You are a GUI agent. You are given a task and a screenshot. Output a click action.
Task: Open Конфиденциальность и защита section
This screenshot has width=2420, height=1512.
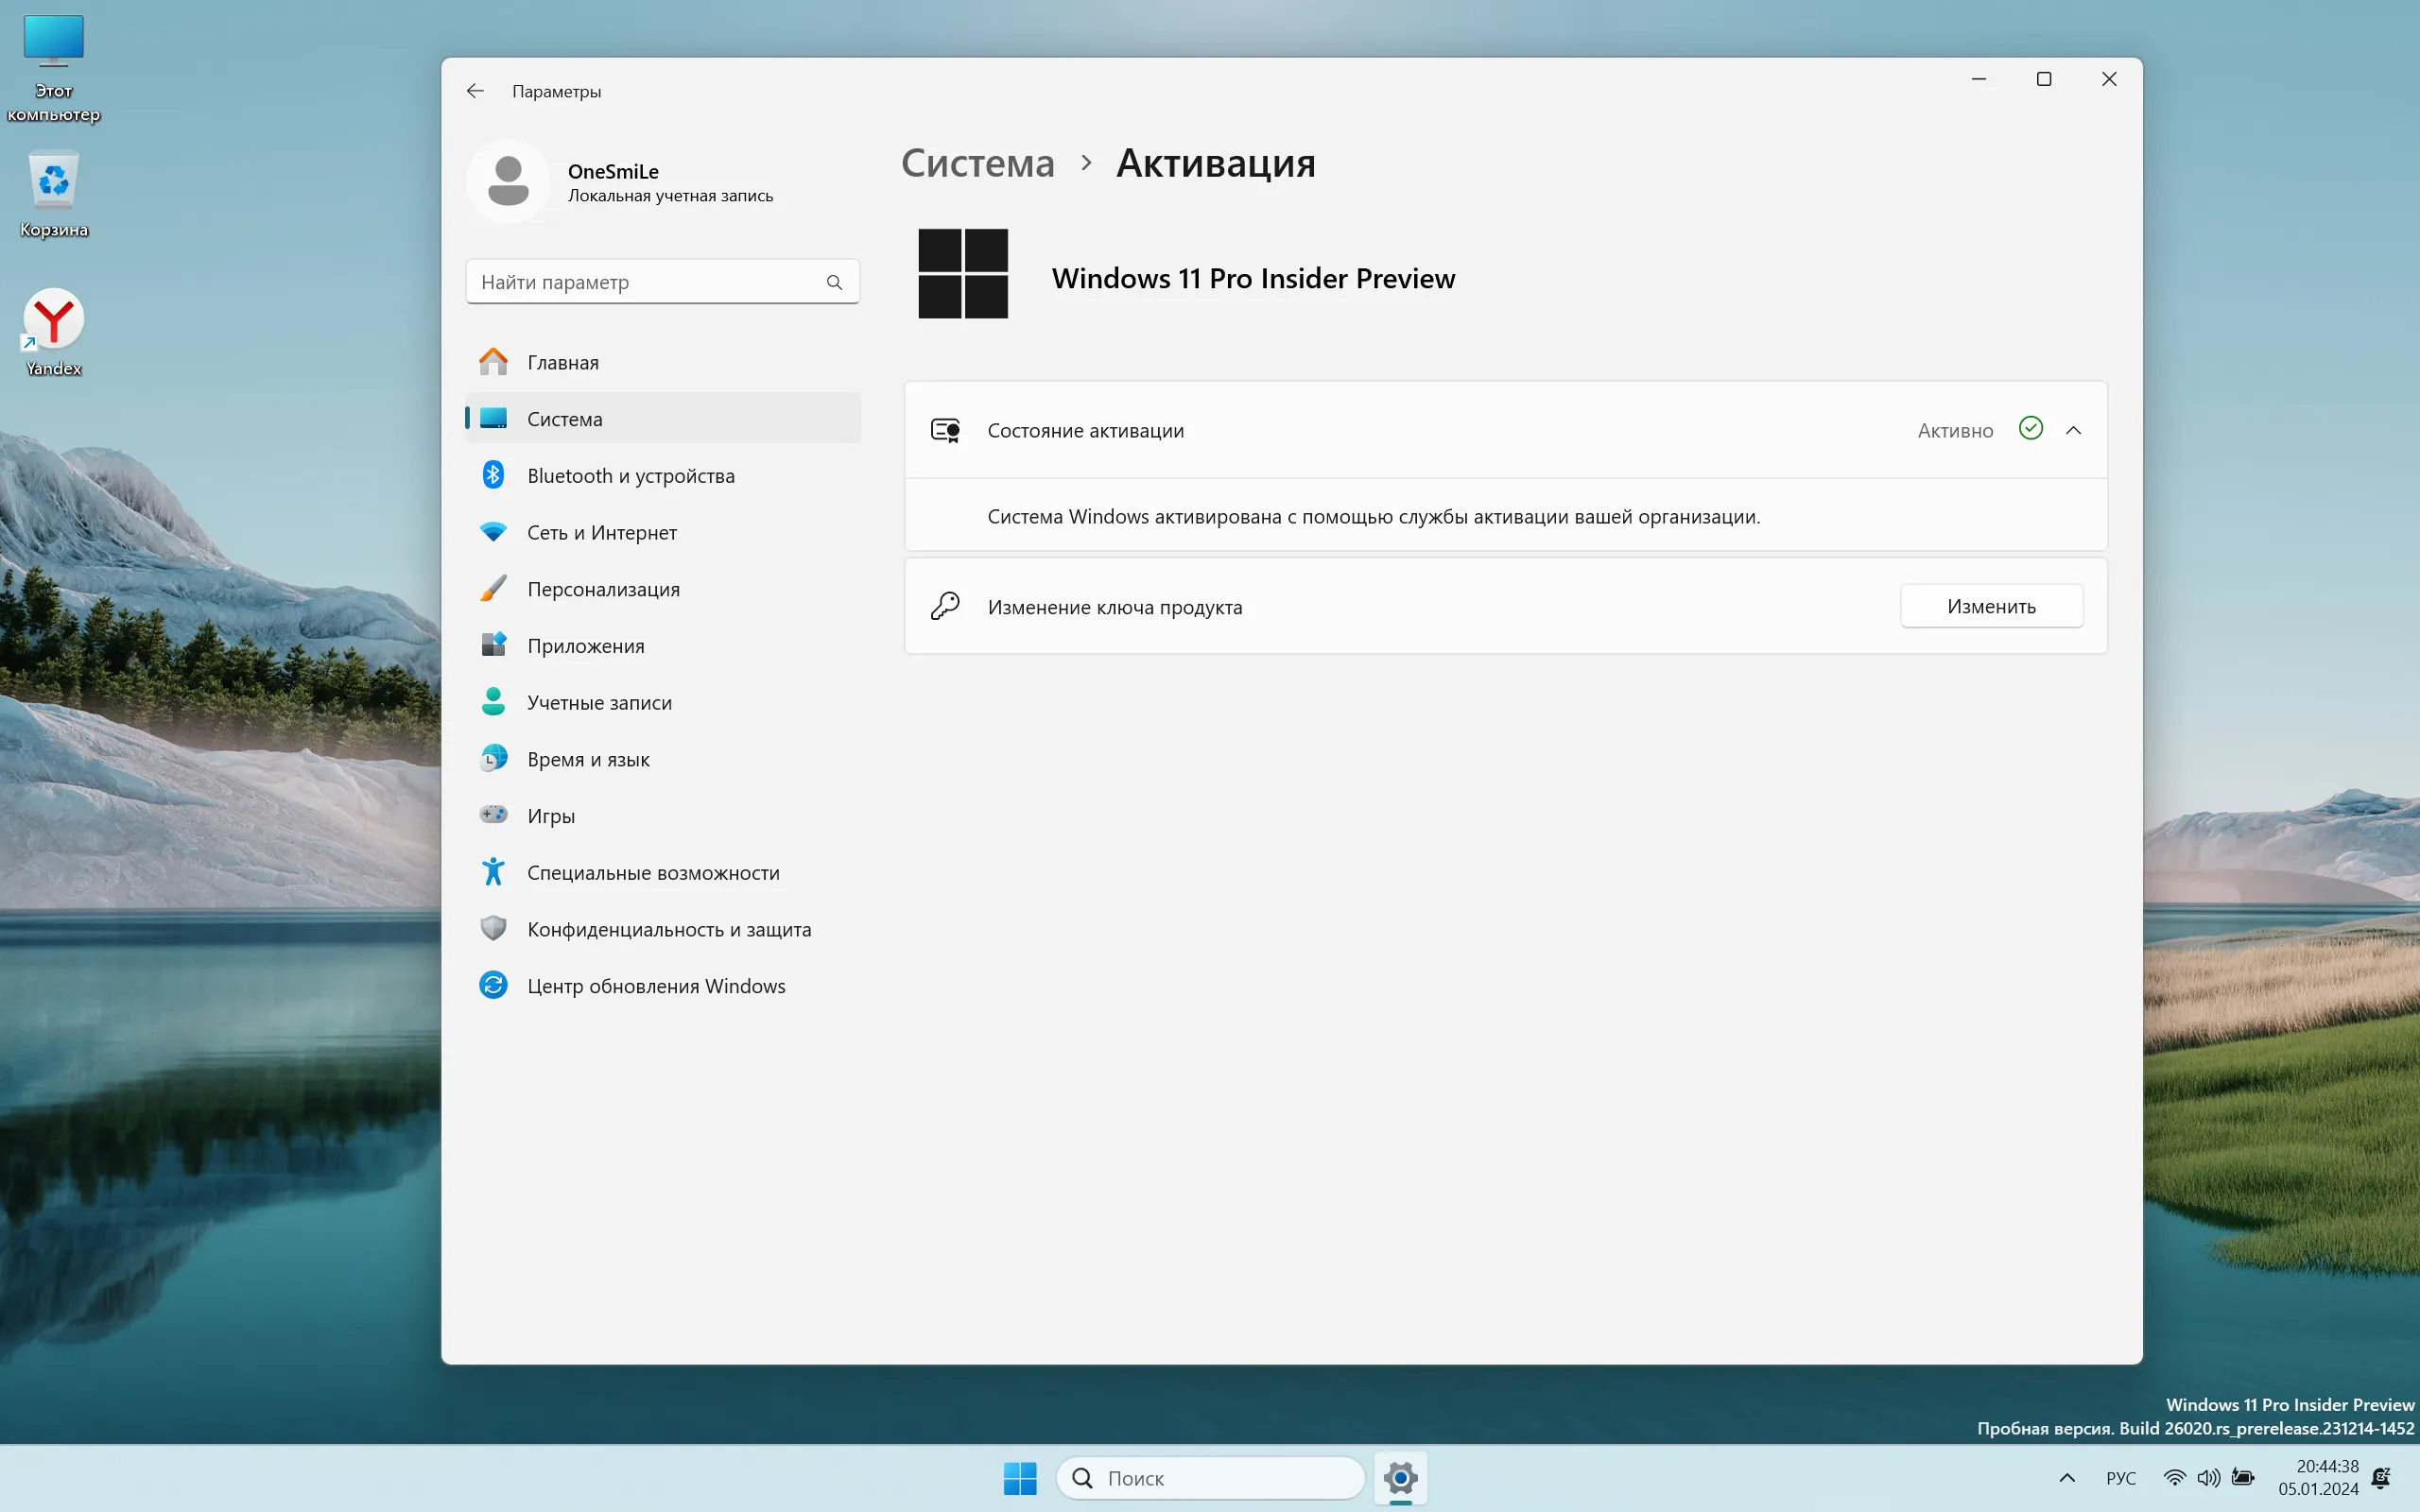point(669,929)
